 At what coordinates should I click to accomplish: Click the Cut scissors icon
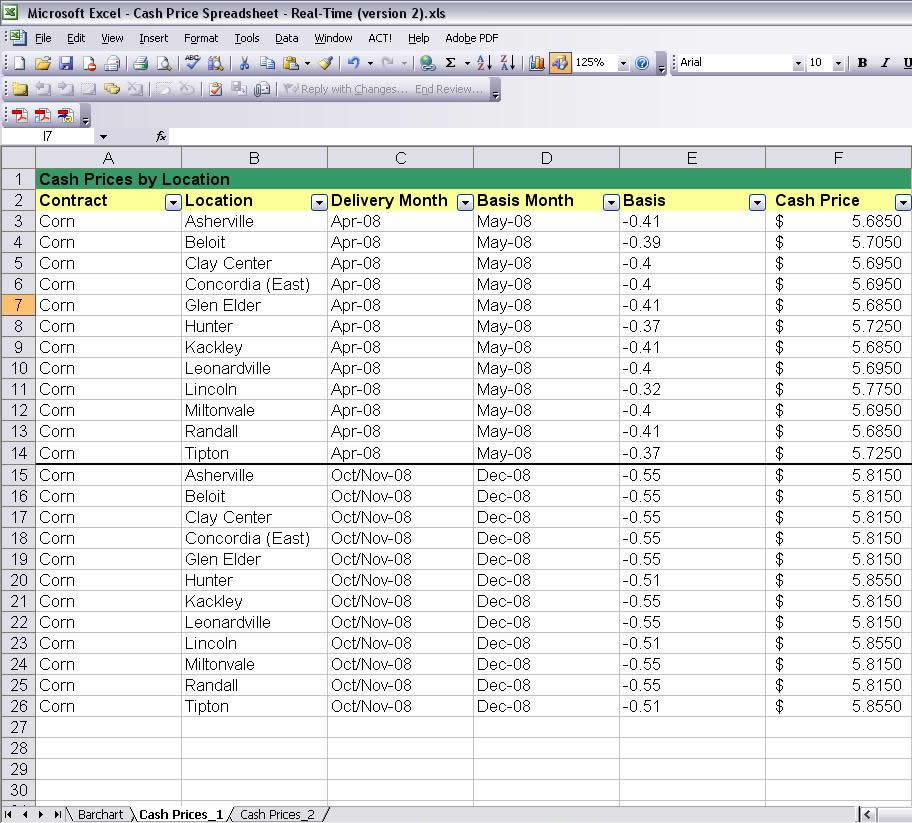244,63
